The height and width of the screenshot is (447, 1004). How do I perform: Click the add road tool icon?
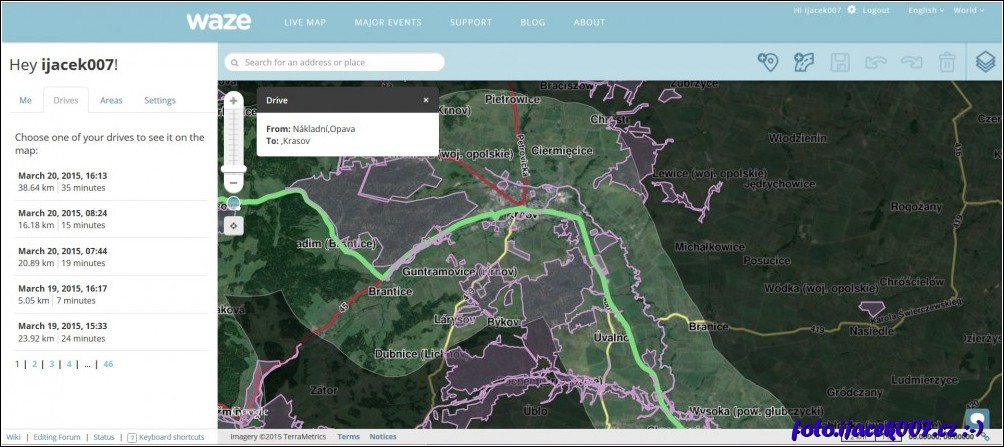click(804, 63)
